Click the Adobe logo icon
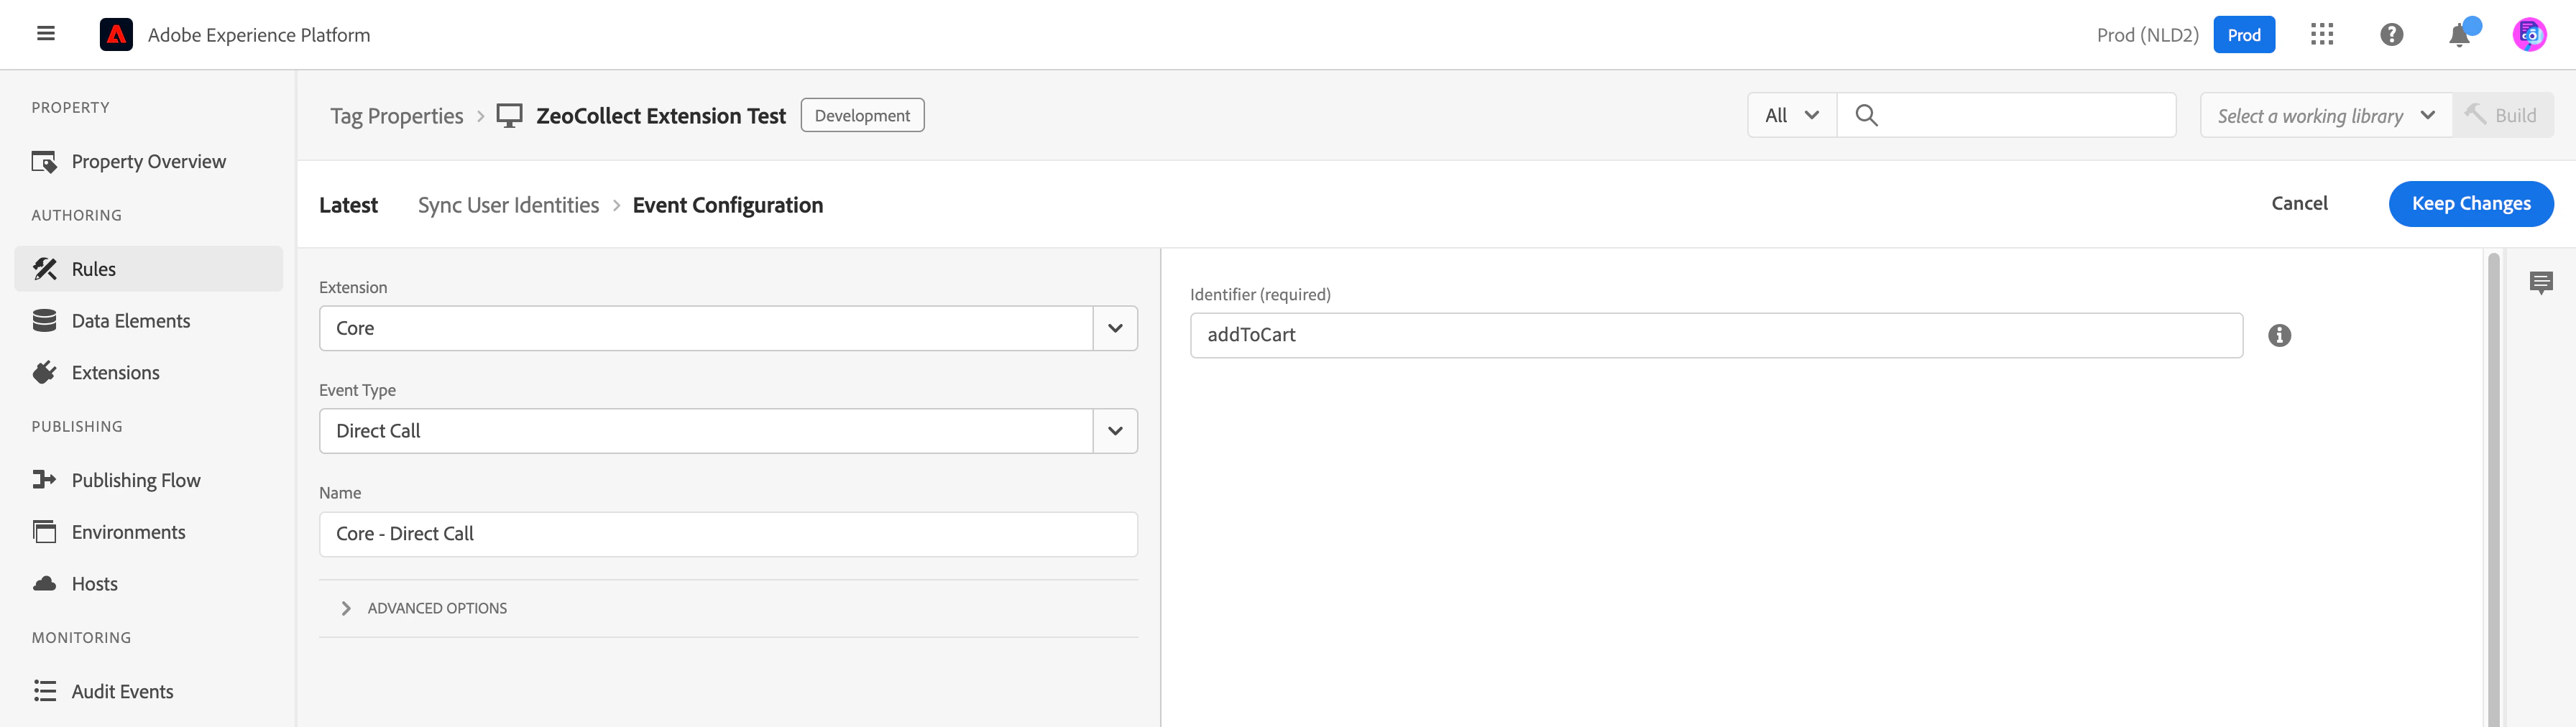The height and width of the screenshot is (727, 2576). point(116,35)
